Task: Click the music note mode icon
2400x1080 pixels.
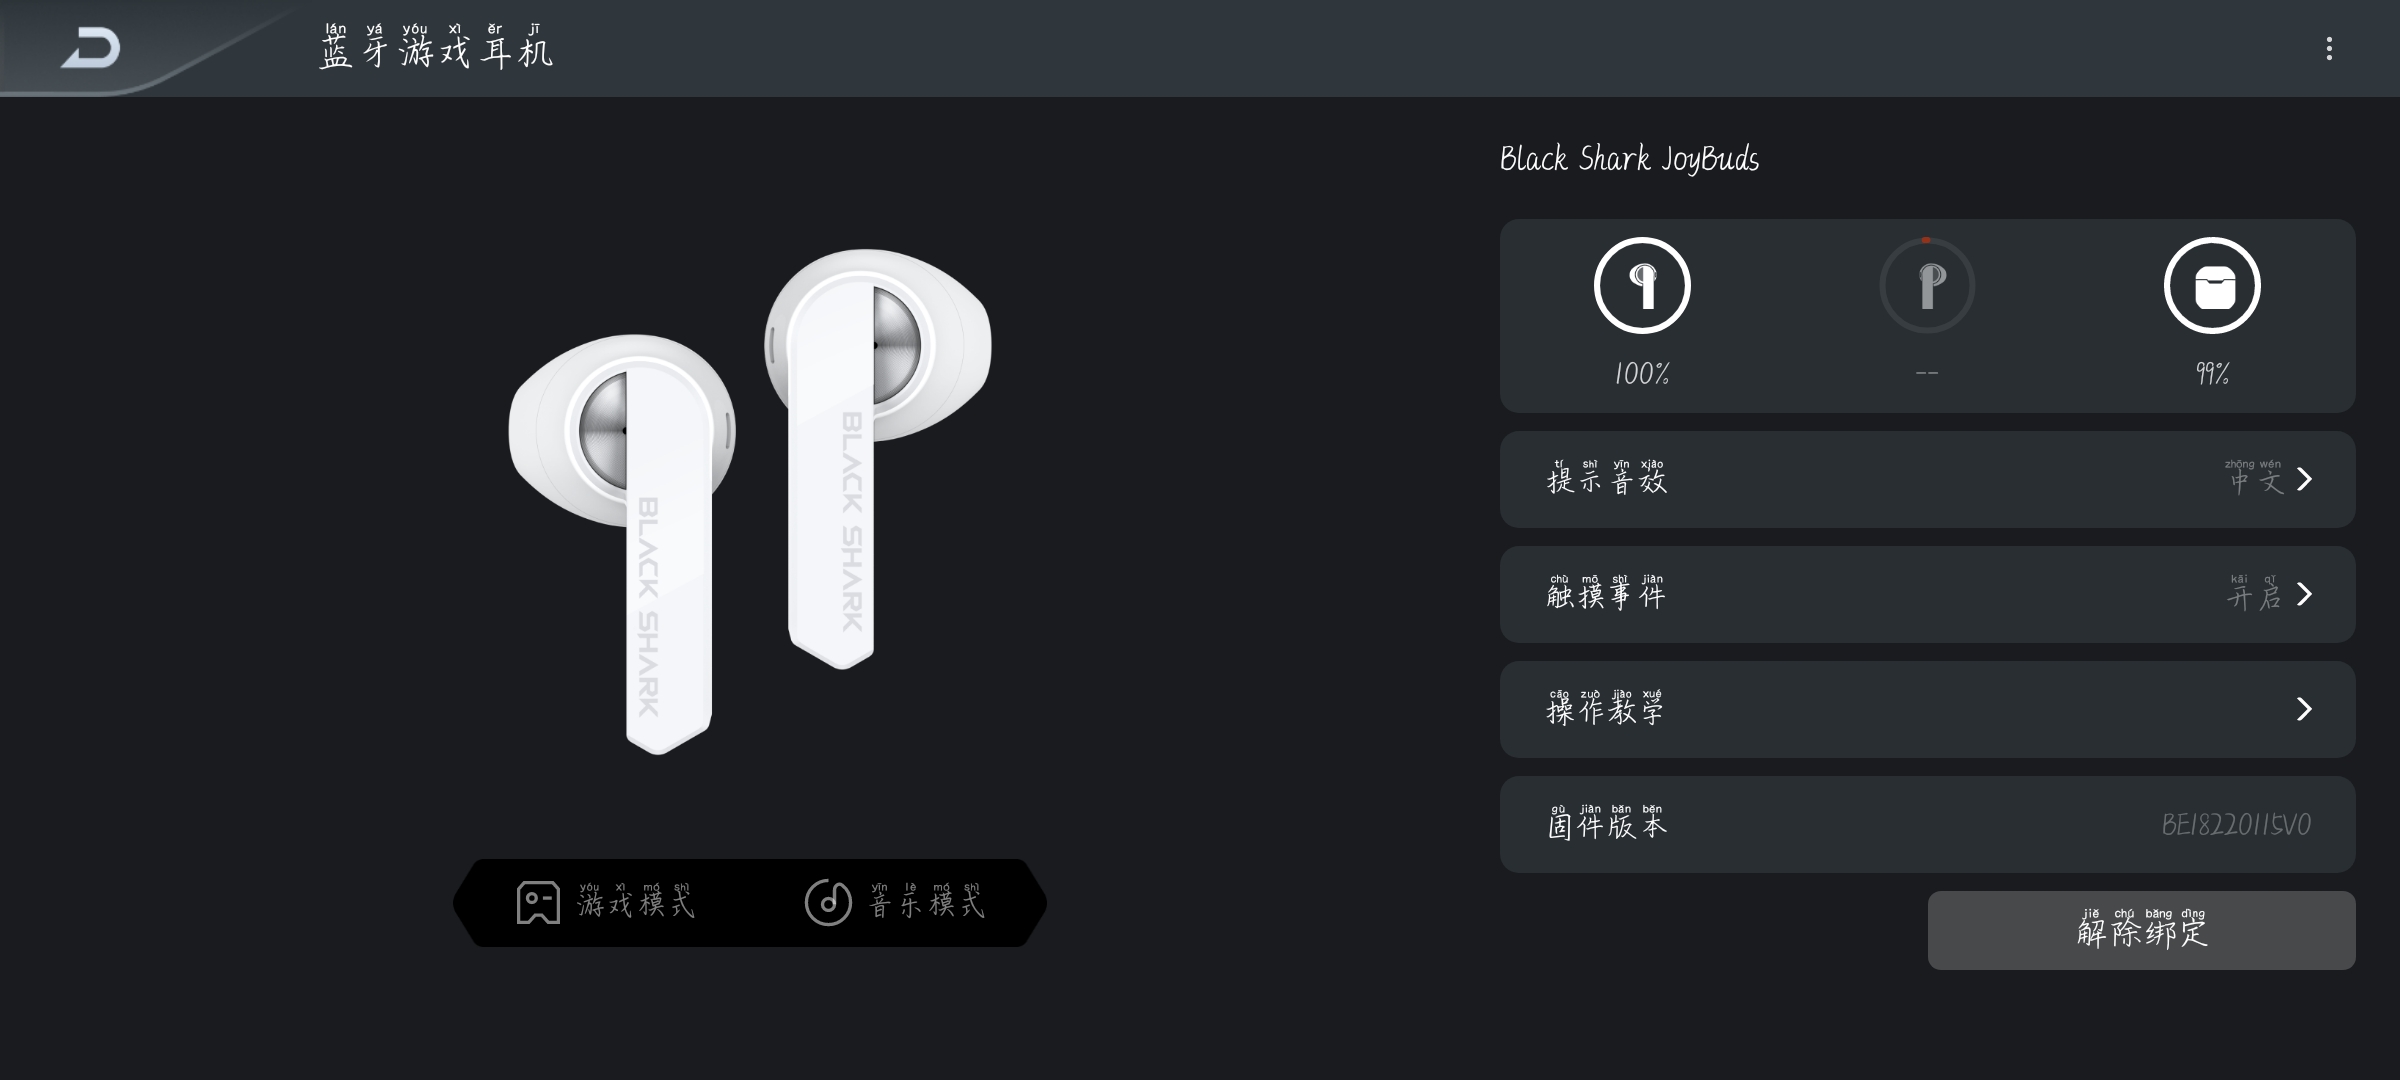Action: tap(828, 903)
